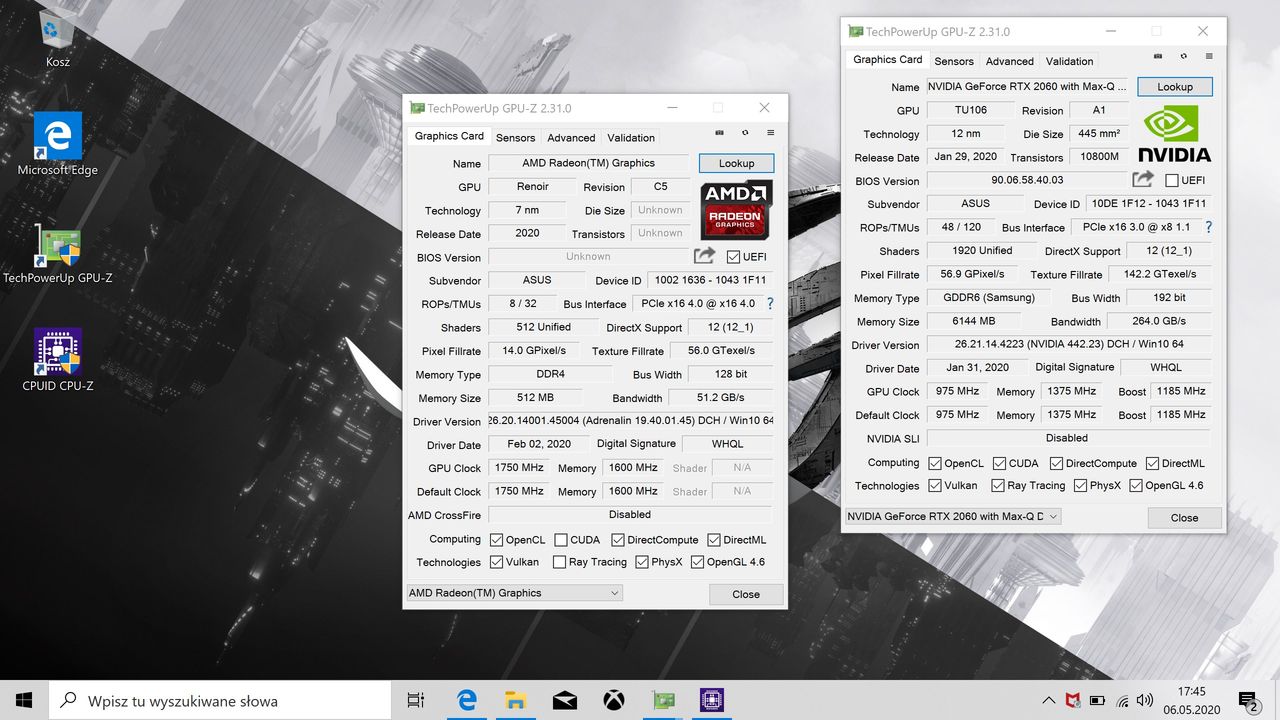The width and height of the screenshot is (1280, 720).
Task: Click Bus Interface question mark in AMD window
Action: (769, 303)
